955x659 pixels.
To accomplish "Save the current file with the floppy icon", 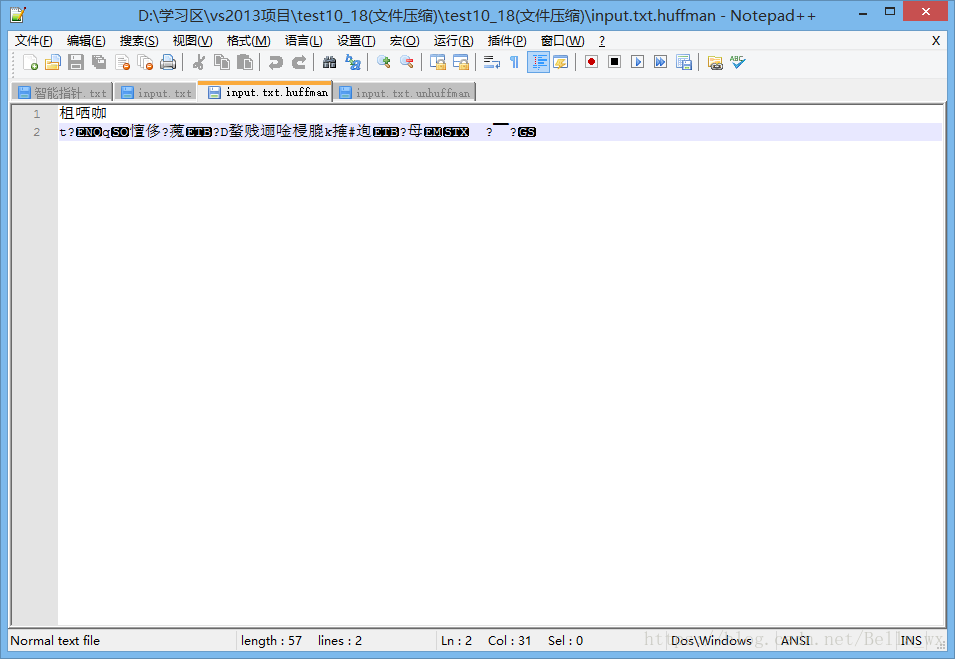I will pos(76,62).
